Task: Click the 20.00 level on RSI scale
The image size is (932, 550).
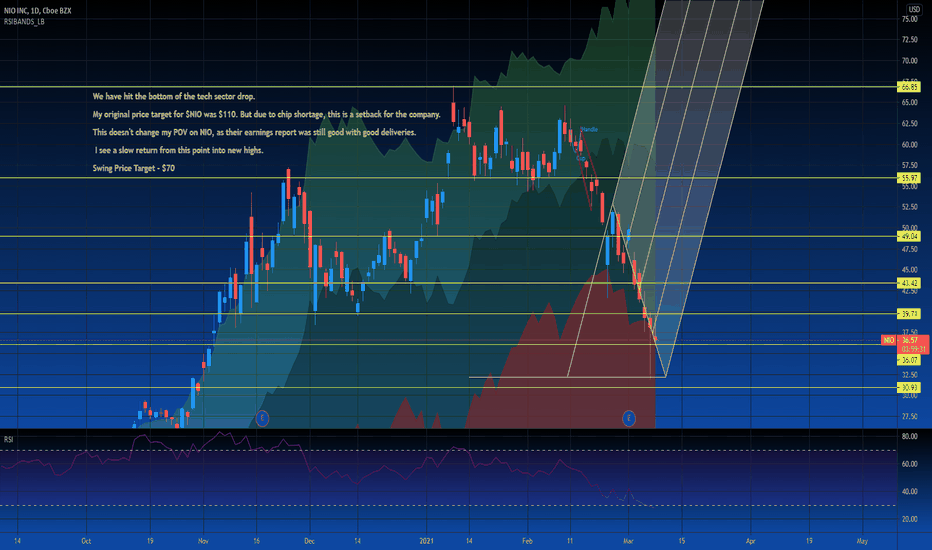Action: [909, 519]
